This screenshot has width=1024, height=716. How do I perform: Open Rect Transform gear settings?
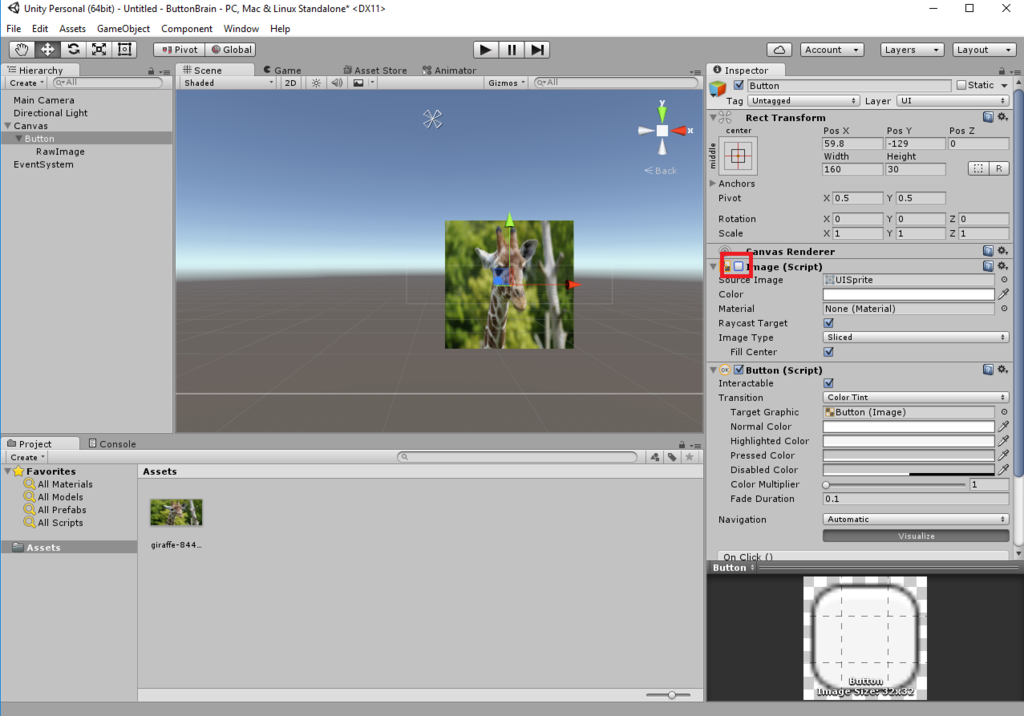[1002, 117]
